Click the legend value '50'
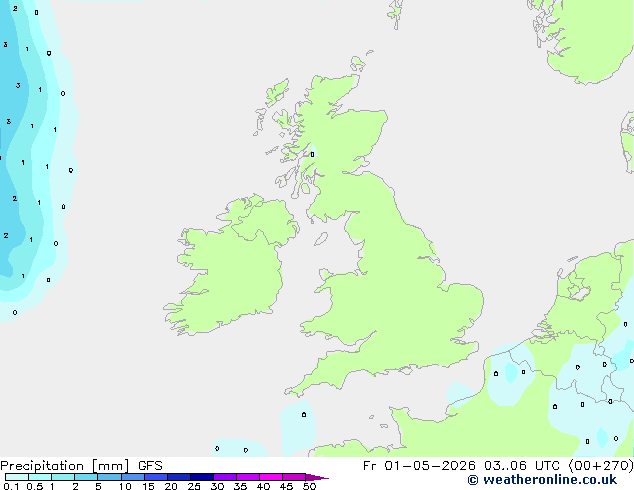Image resolution: width=634 pixels, height=490 pixels. 309,486
